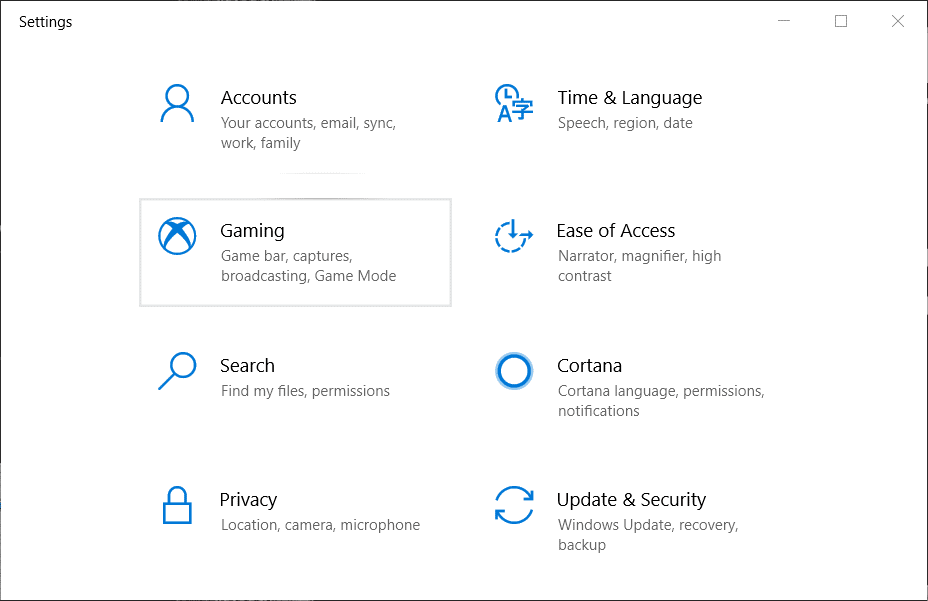Open the Search settings title
Screen dimensions: 928x601
pos(247,366)
